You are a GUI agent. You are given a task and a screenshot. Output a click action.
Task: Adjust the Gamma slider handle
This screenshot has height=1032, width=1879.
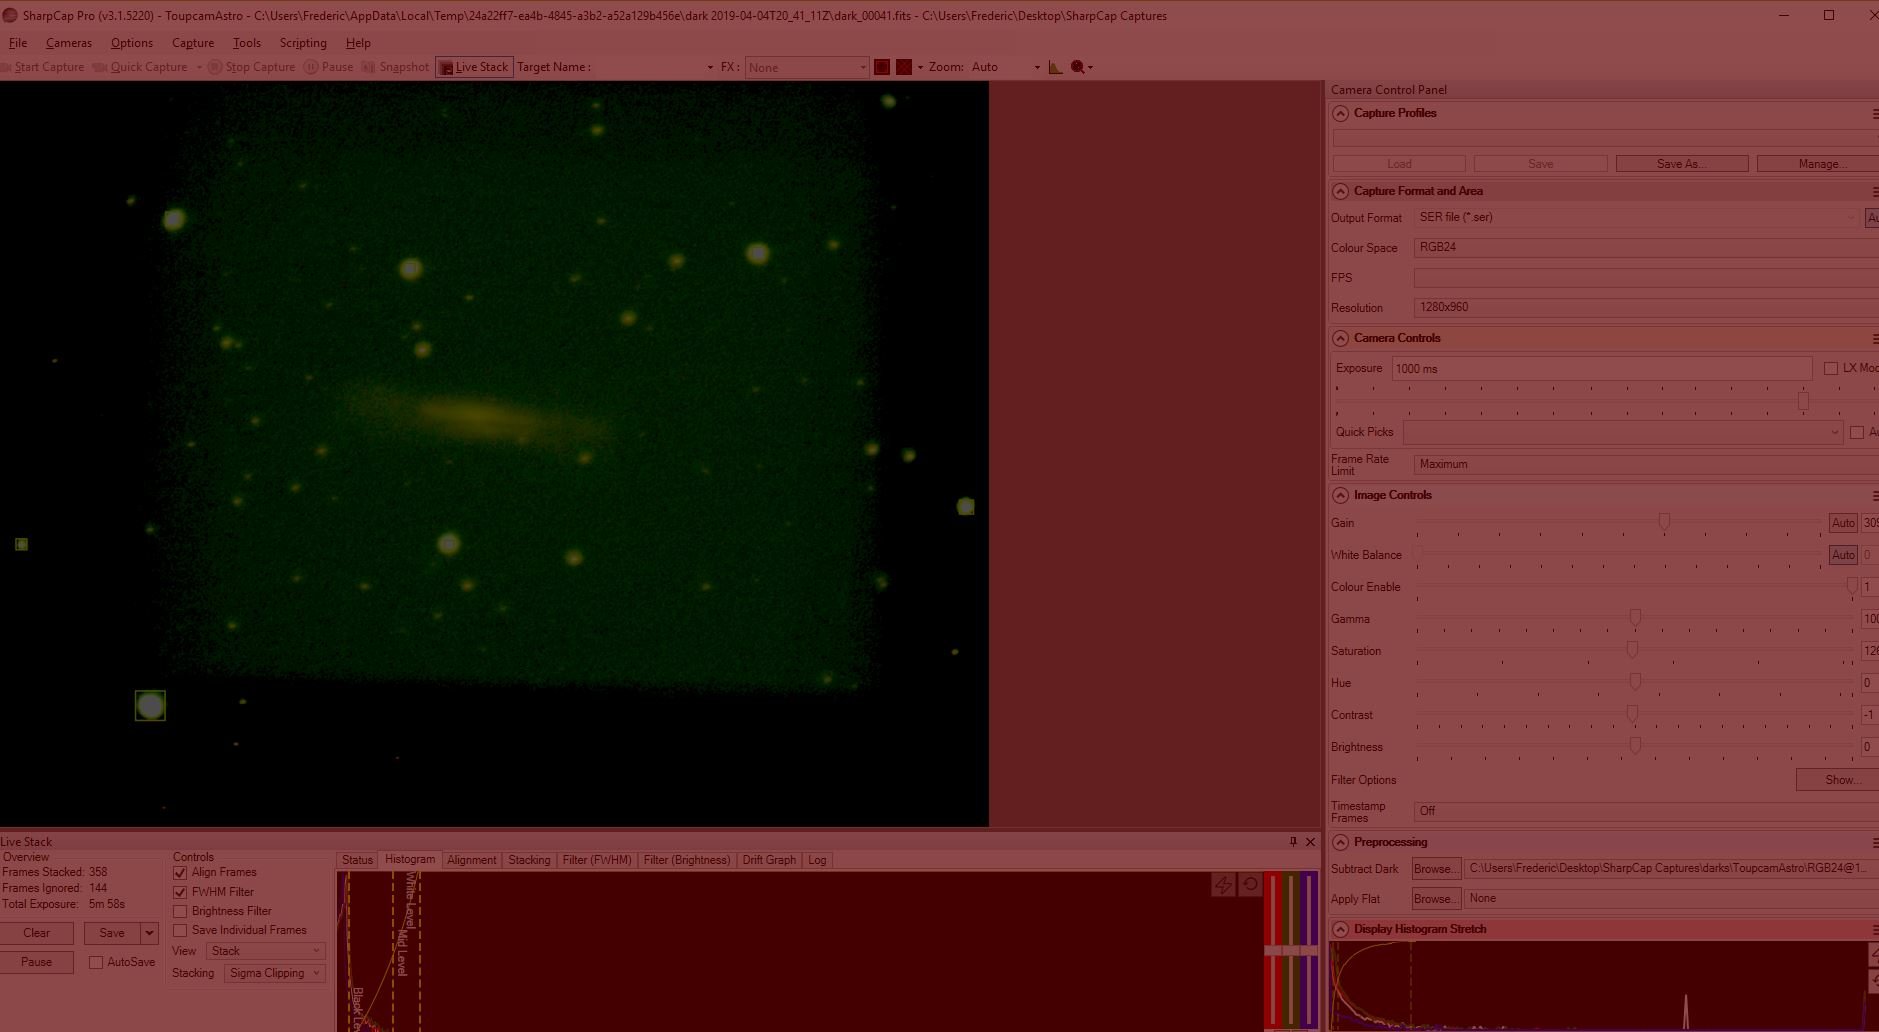[1635, 617]
